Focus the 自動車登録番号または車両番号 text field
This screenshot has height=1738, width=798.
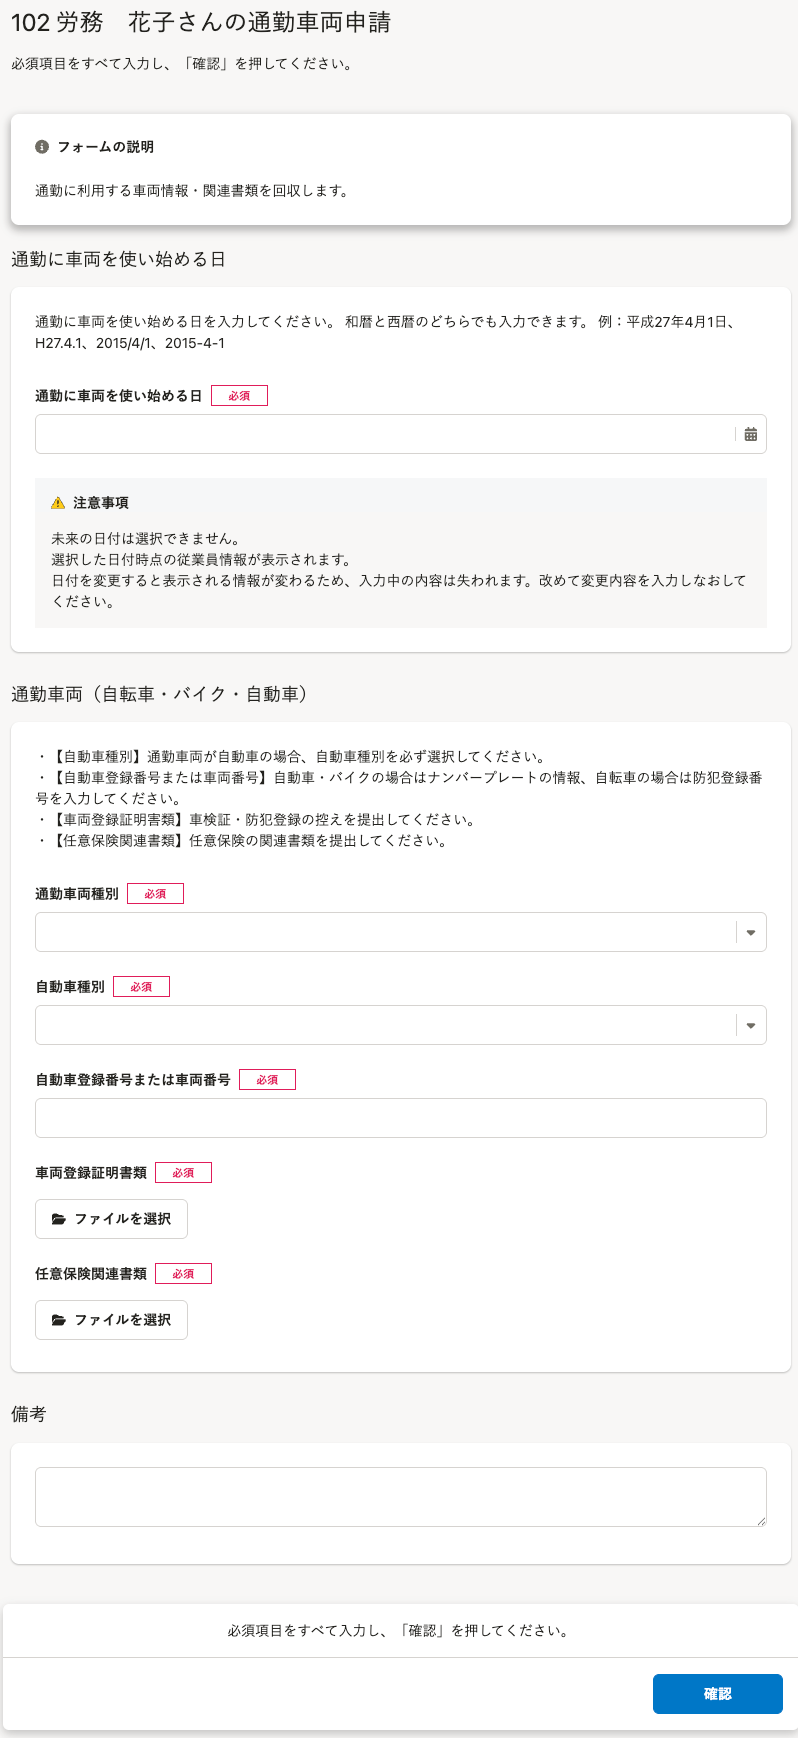click(400, 1118)
